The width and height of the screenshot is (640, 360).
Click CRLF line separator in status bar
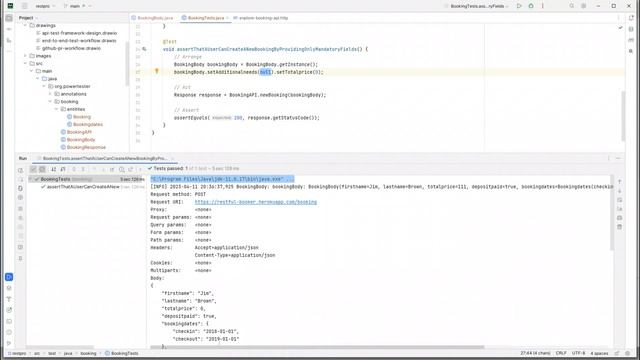[561, 353]
